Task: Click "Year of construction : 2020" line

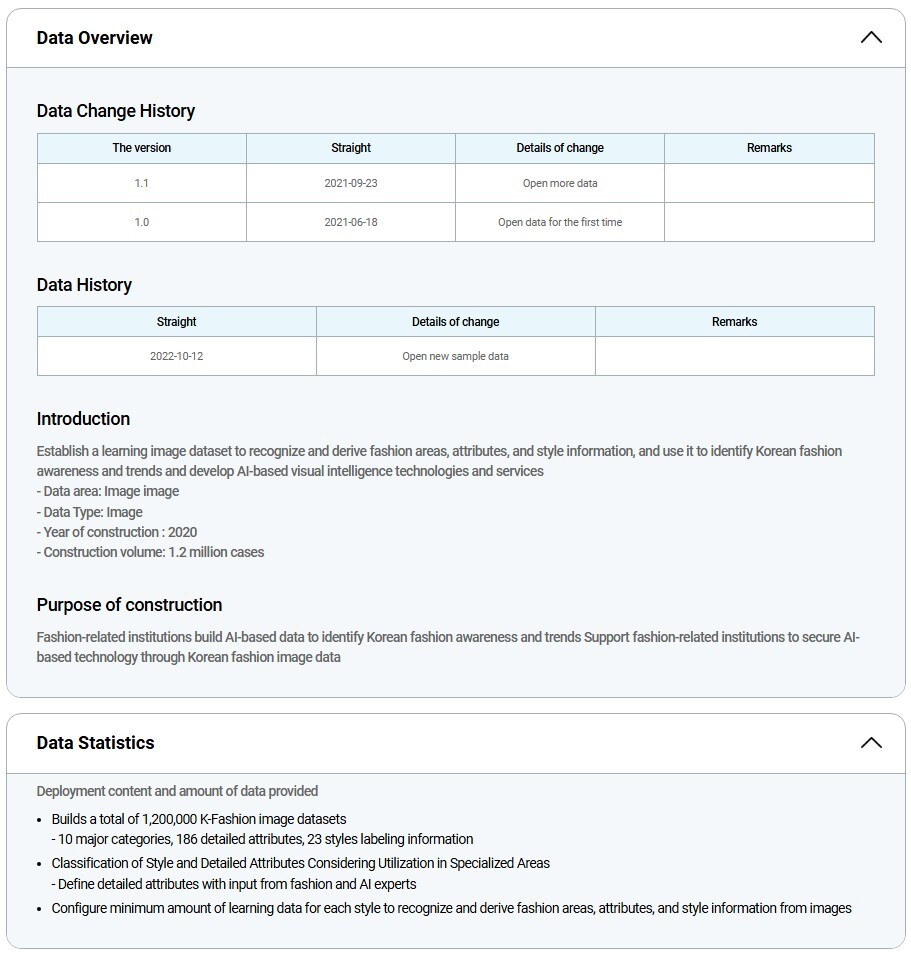Action: tap(117, 532)
